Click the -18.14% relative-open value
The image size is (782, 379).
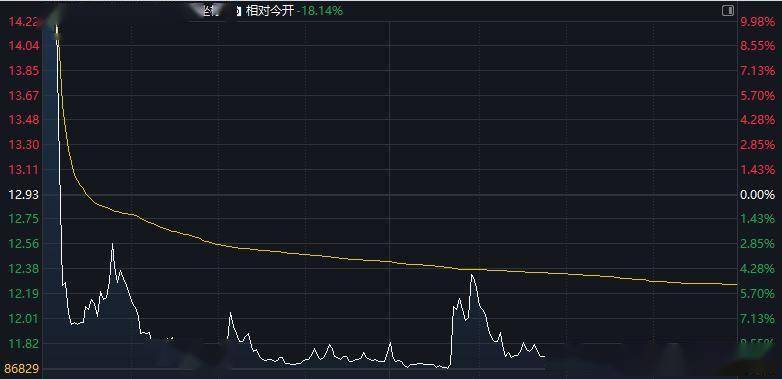320,10
